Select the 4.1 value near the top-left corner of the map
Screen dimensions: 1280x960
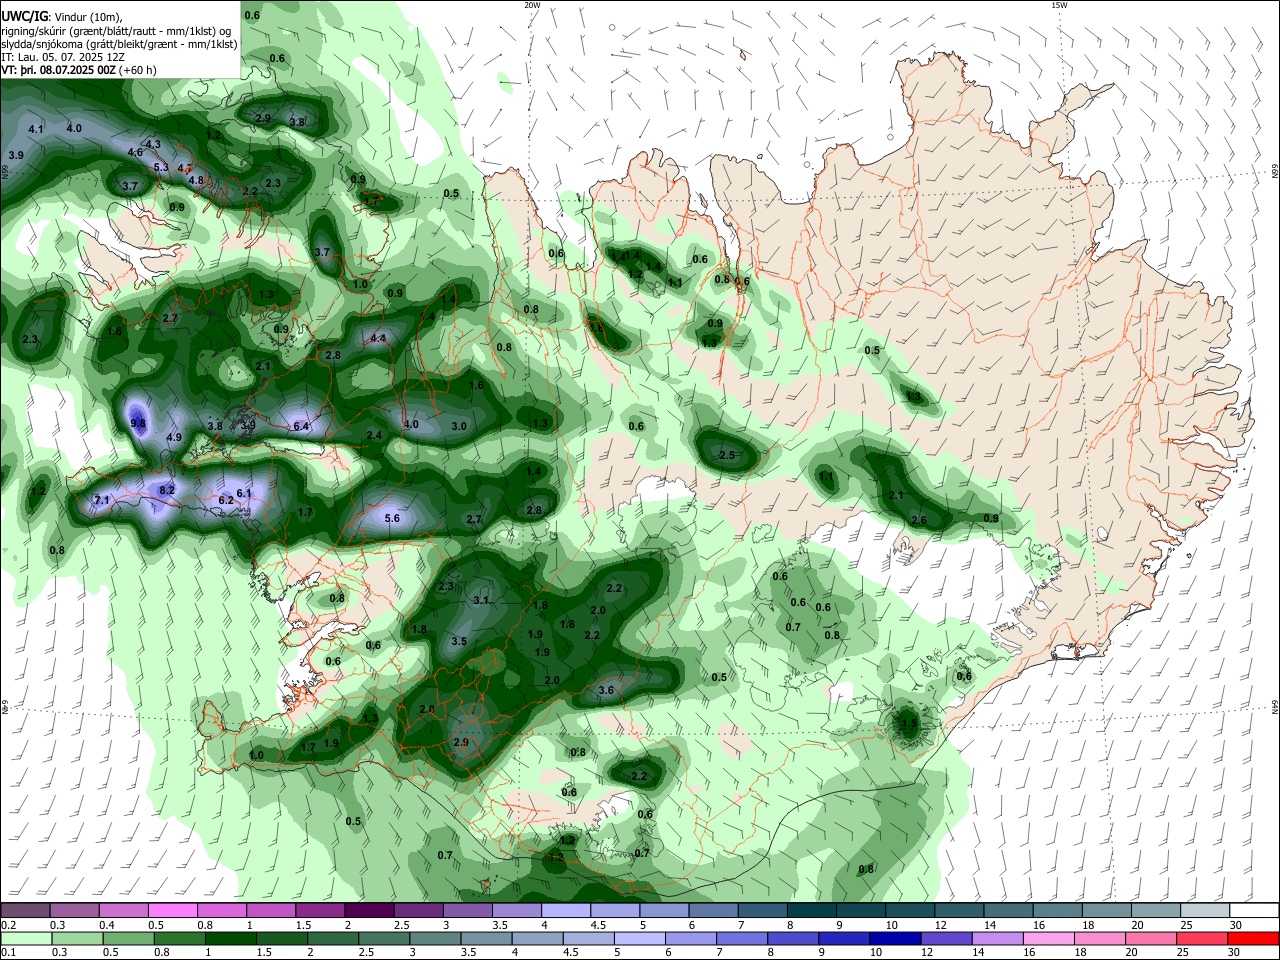coord(36,130)
